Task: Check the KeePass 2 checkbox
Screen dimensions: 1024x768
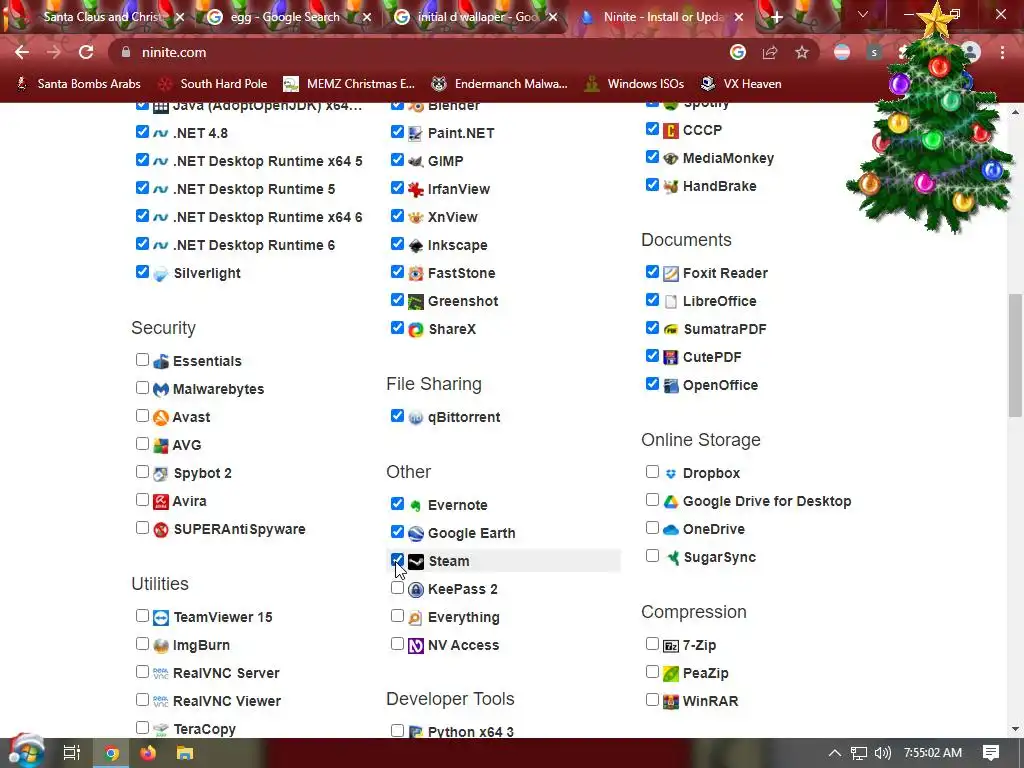Action: tap(397, 588)
